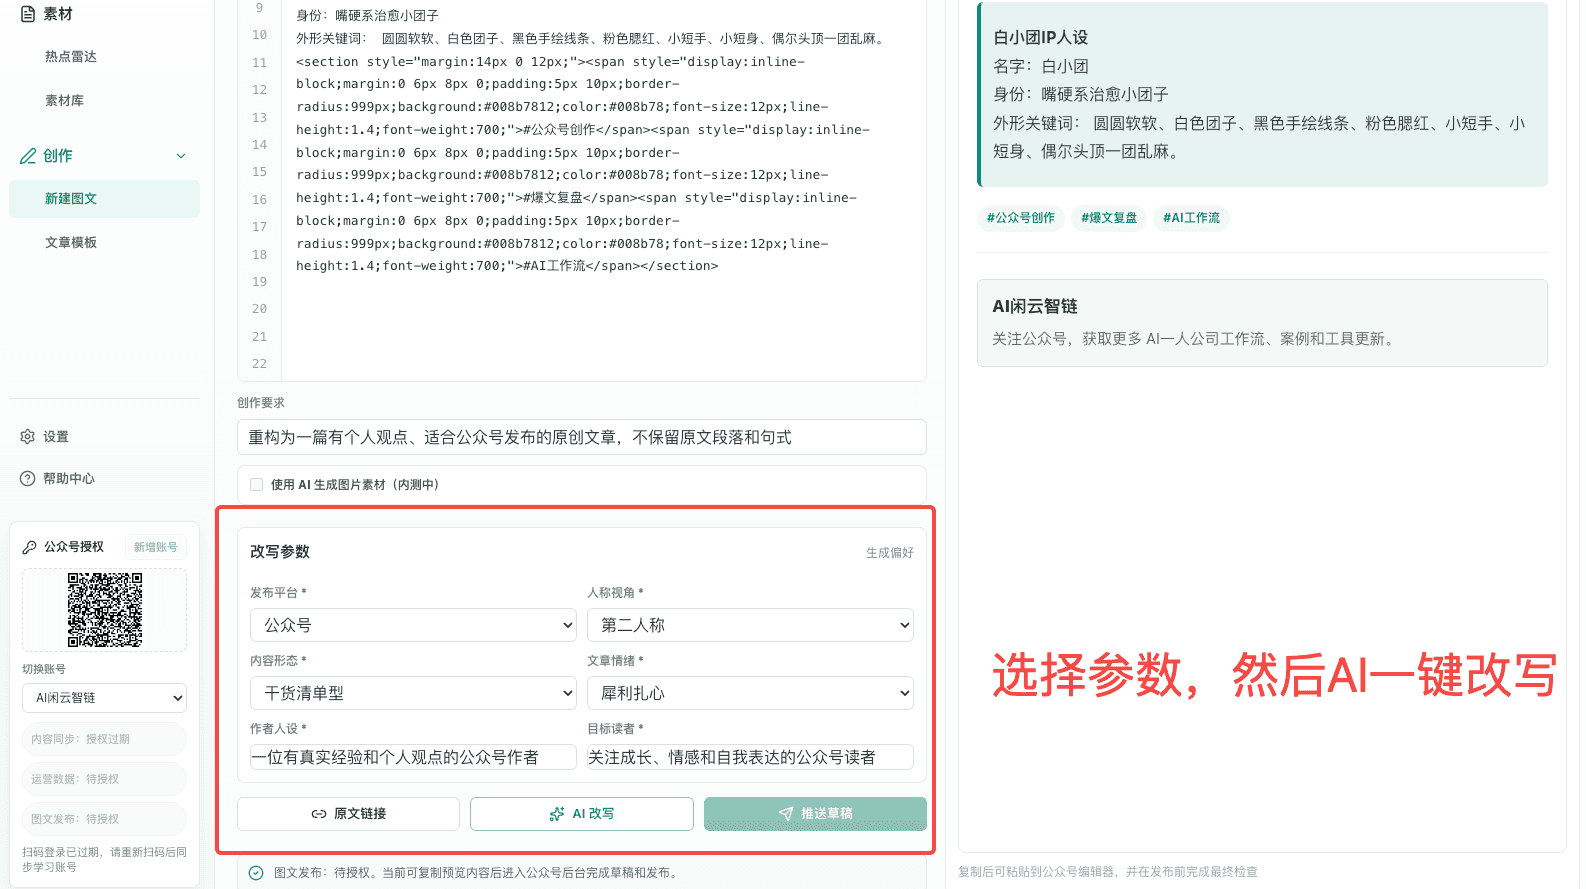Image resolution: width=1586 pixels, height=889 pixels.
Task: Click the 素材 document icon in sidebar
Action: click(28, 14)
